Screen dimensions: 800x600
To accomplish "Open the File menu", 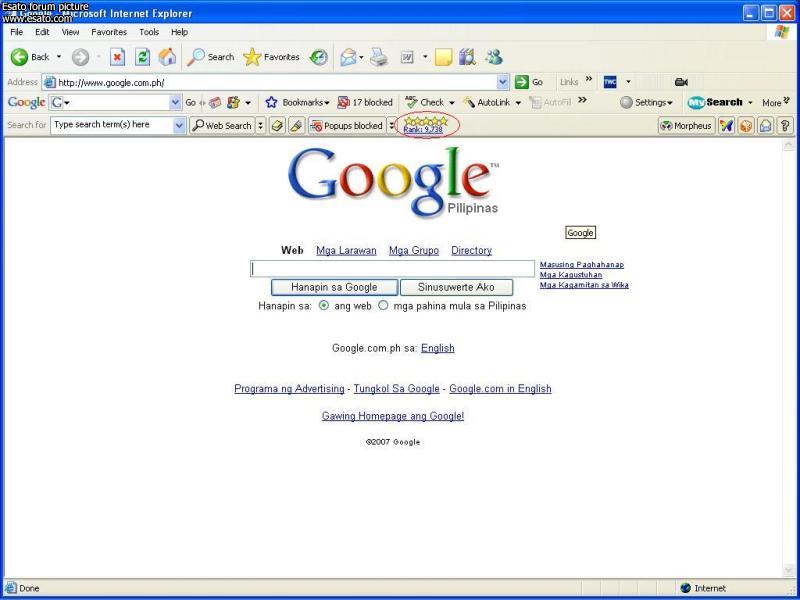I will point(16,32).
